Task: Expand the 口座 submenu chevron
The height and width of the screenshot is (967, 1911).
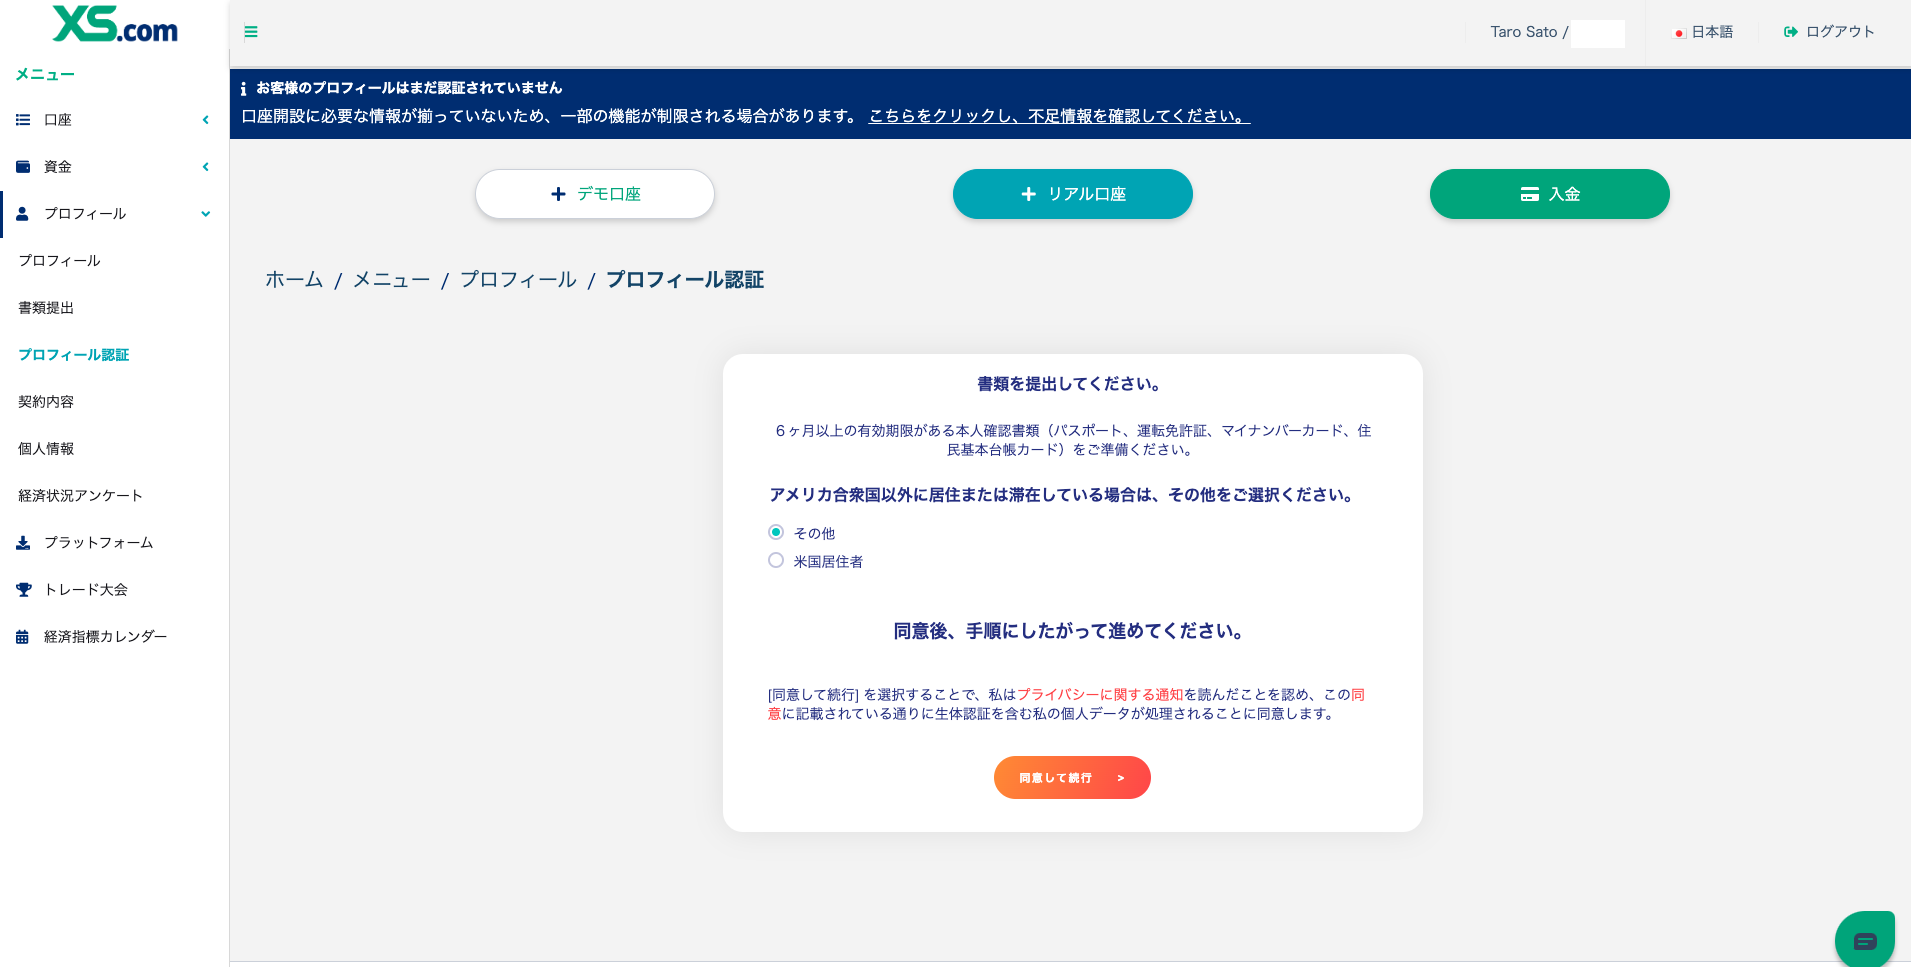Action: pyautogui.click(x=205, y=120)
